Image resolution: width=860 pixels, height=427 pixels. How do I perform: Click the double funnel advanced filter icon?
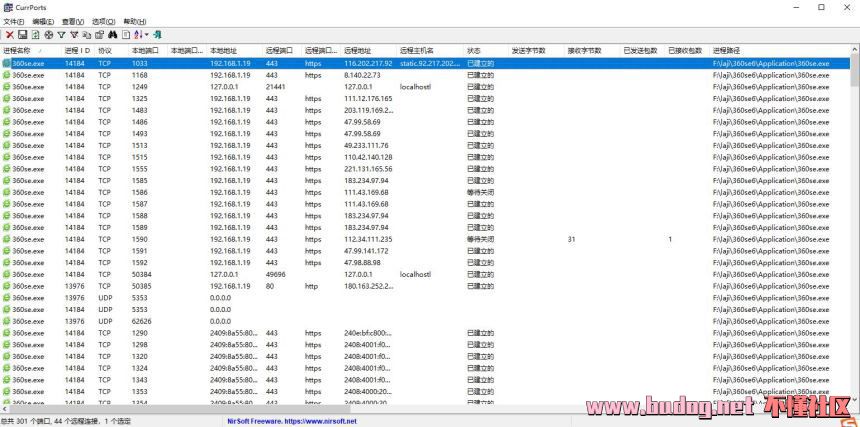pos(74,35)
